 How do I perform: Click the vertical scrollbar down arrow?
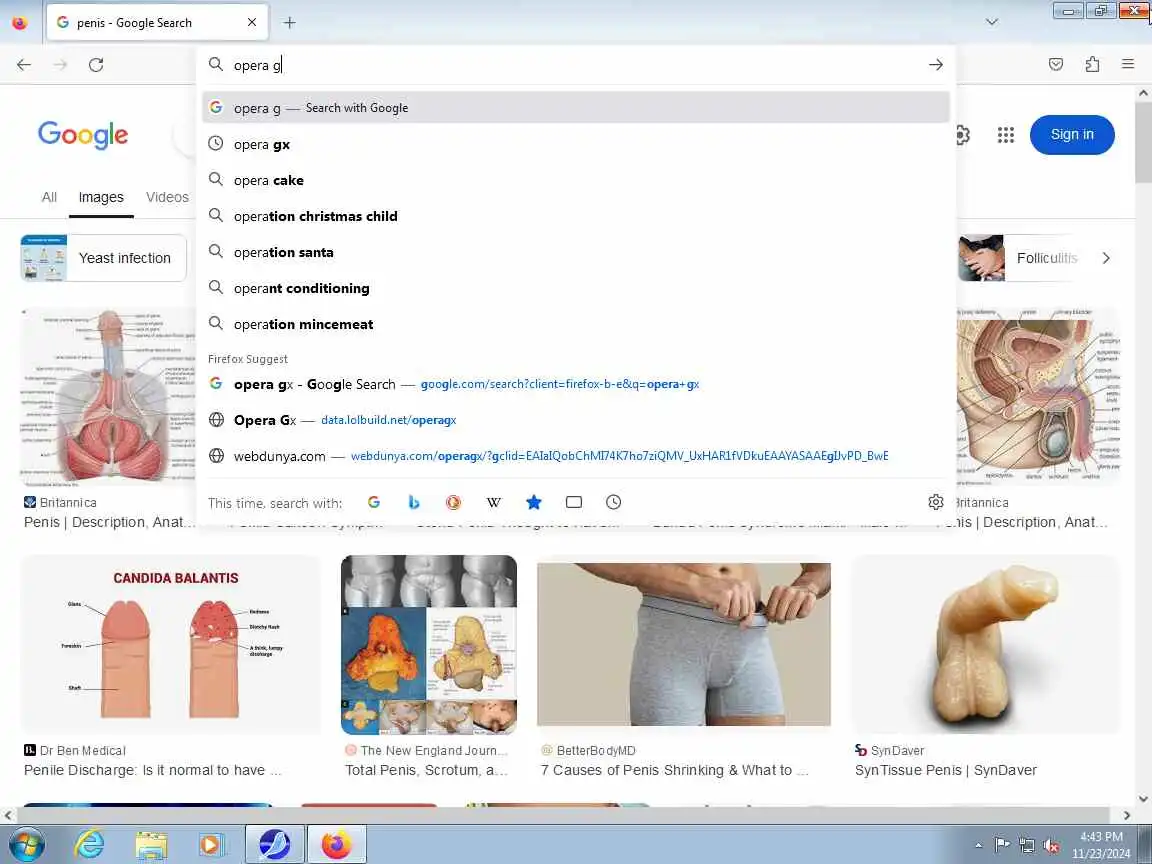click(1143, 799)
